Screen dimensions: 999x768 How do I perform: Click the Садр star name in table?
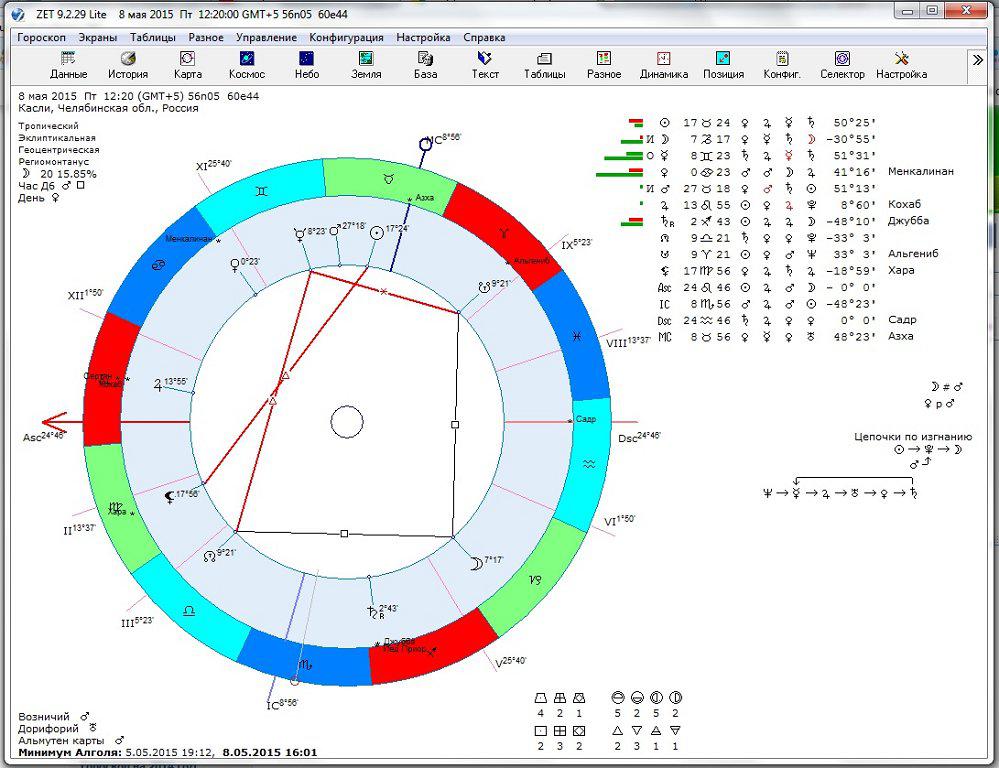[x=902, y=320]
